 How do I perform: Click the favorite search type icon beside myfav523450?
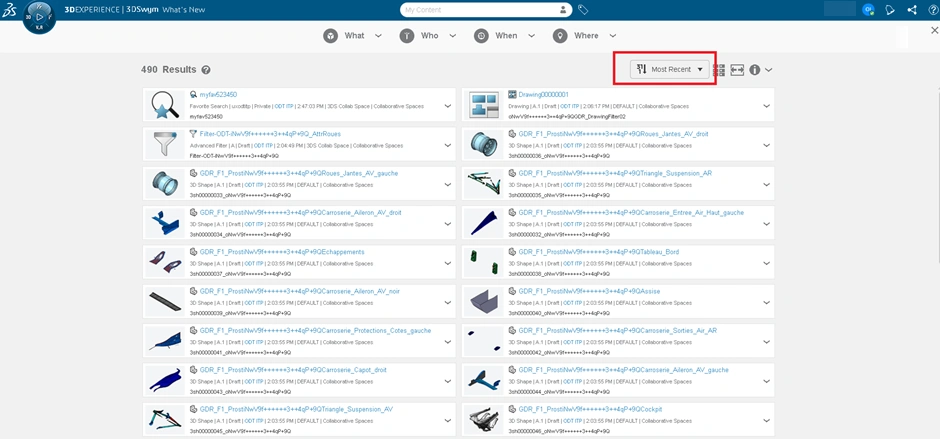pos(193,94)
